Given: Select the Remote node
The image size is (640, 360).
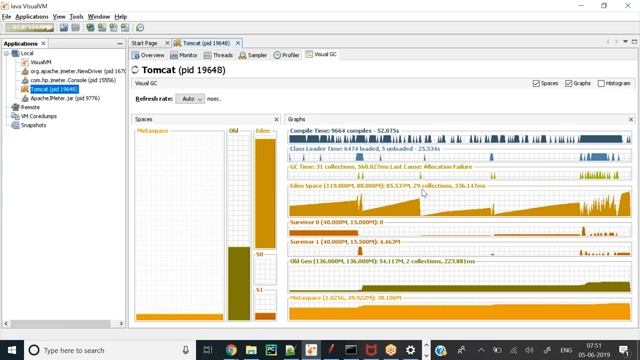Looking at the screenshot, I should tap(30, 107).
